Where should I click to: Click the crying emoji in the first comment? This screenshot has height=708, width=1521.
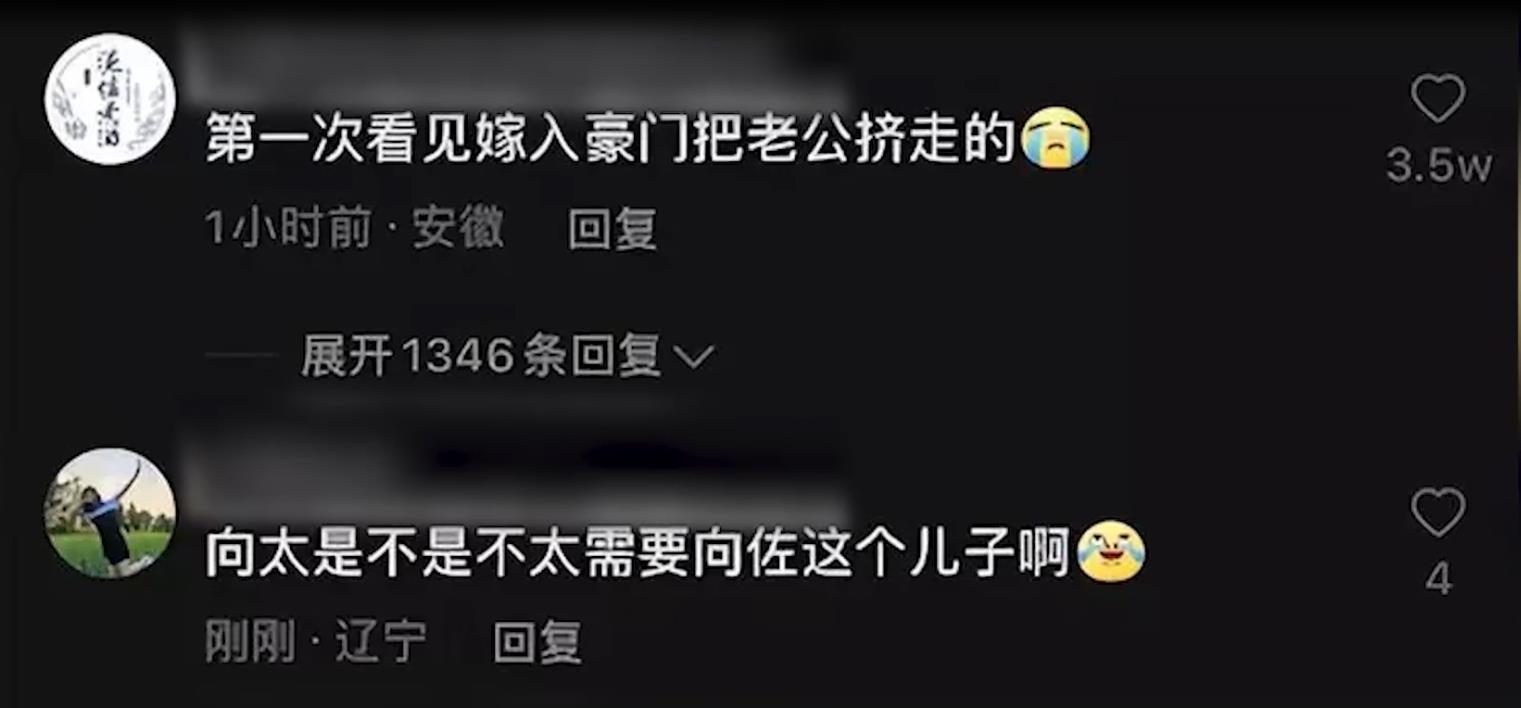point(1055,138)
